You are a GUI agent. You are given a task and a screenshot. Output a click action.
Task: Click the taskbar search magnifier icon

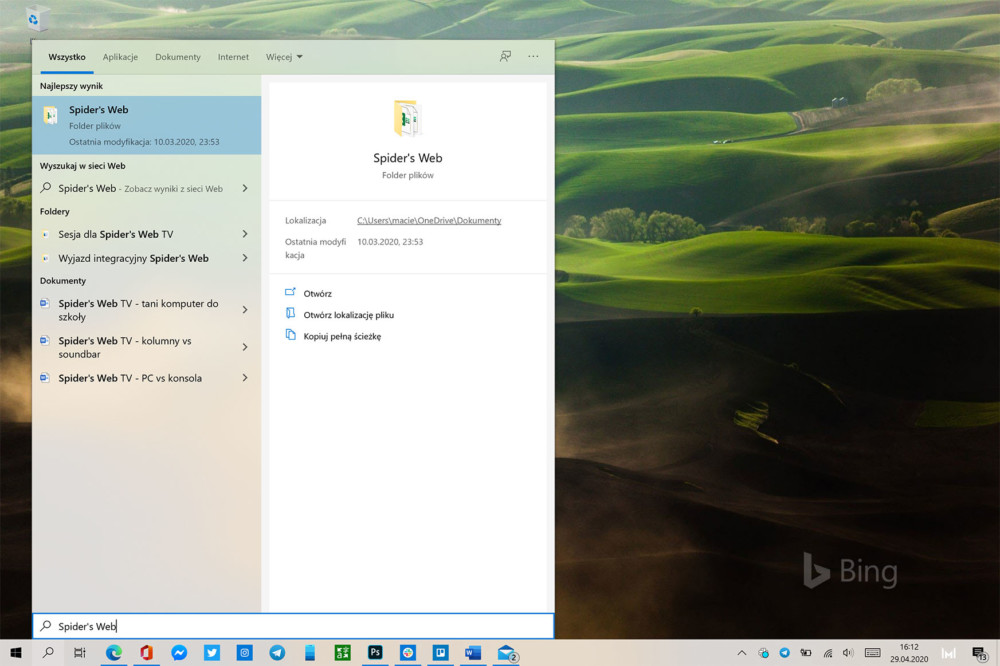pos(48,653)
